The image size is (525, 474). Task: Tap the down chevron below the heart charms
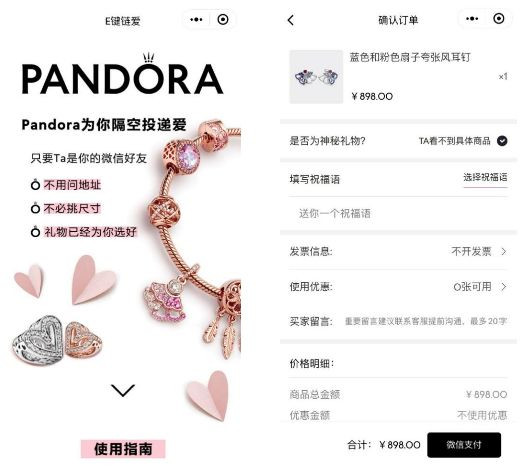(x=123, y=390)
